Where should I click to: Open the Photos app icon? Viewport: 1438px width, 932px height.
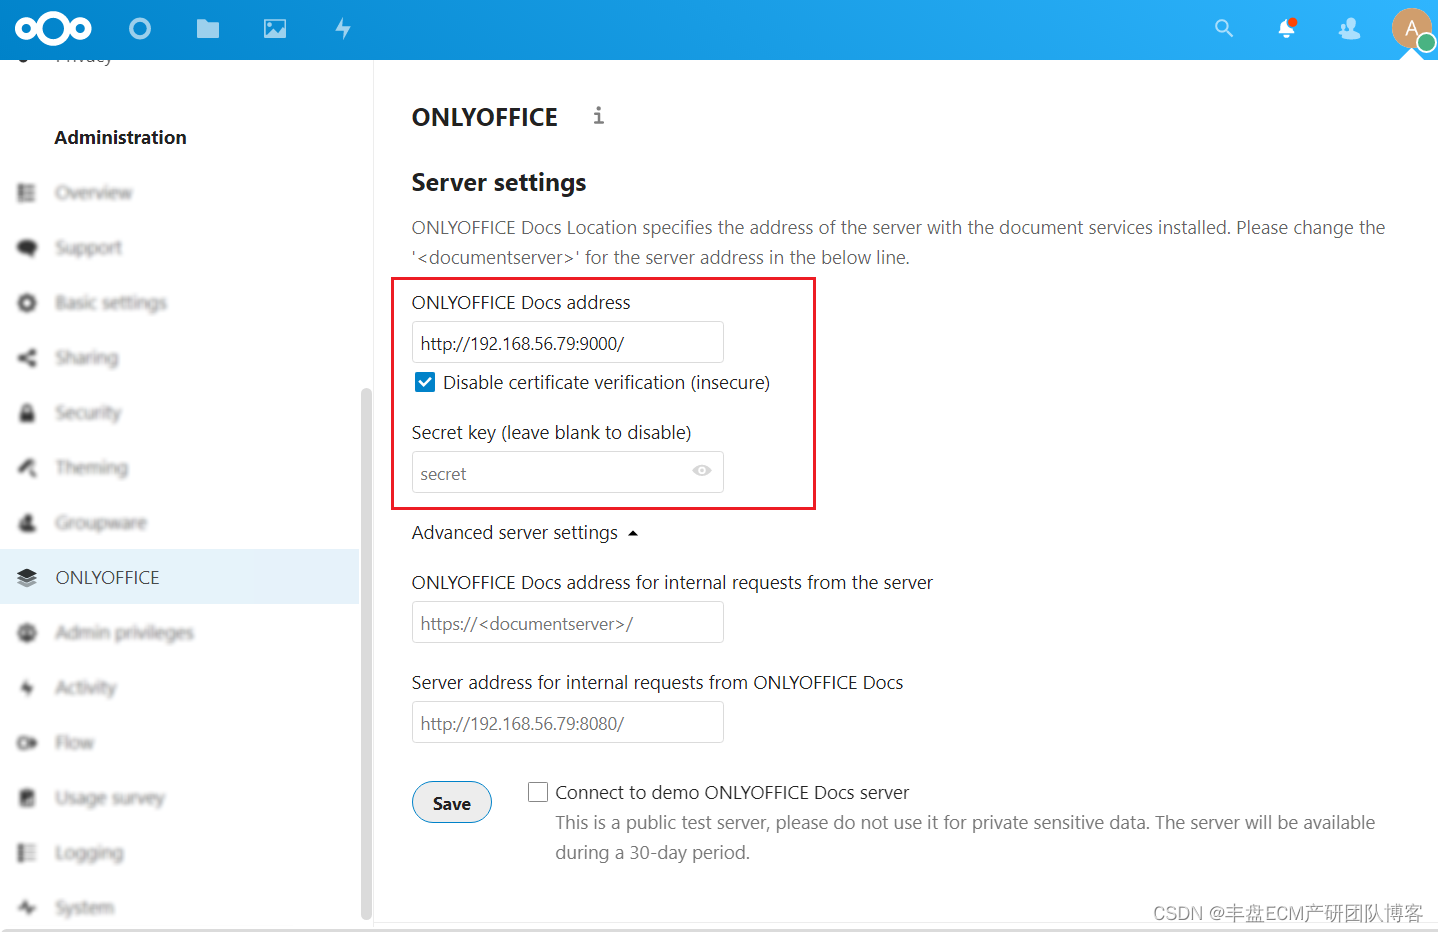(275, 28)
